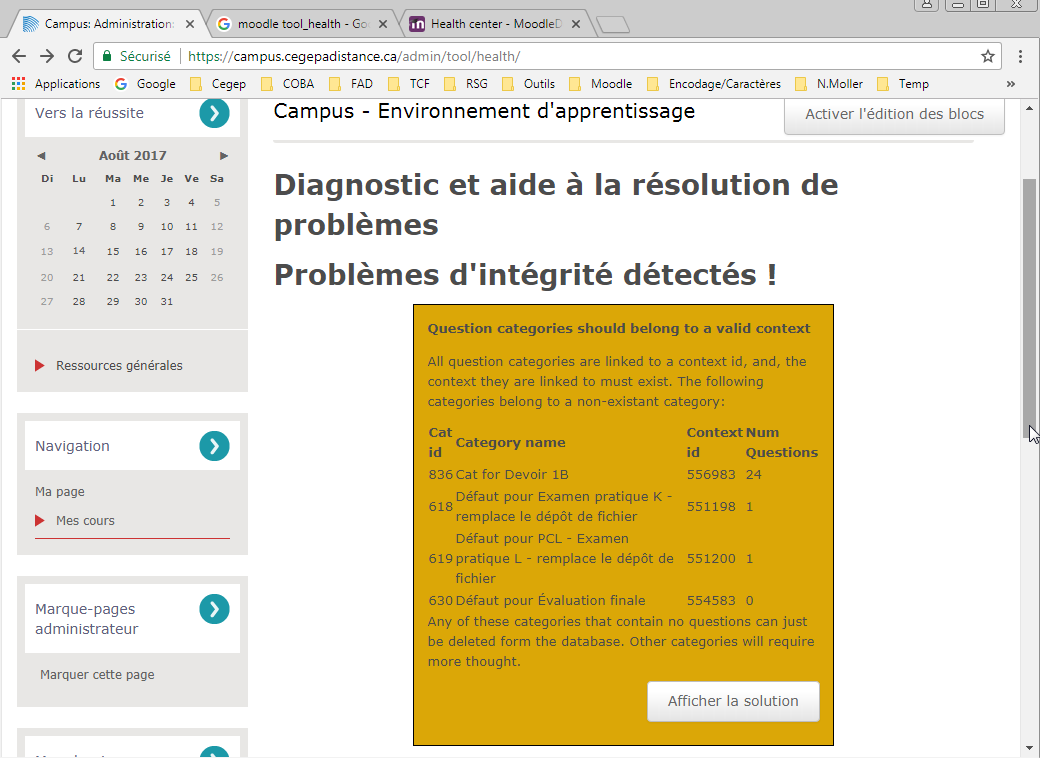
Task: Click the browser back arrow
Action: click(x=19, y=56)
